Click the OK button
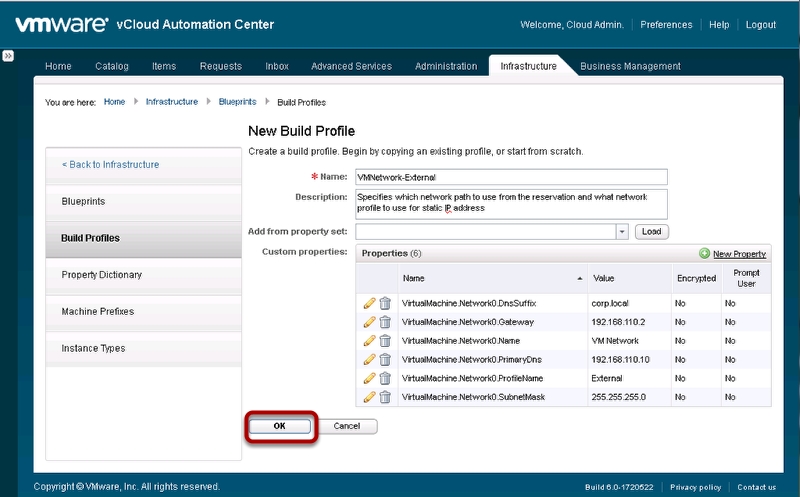Viewport: 800px width, 497px height. (280, 426)
